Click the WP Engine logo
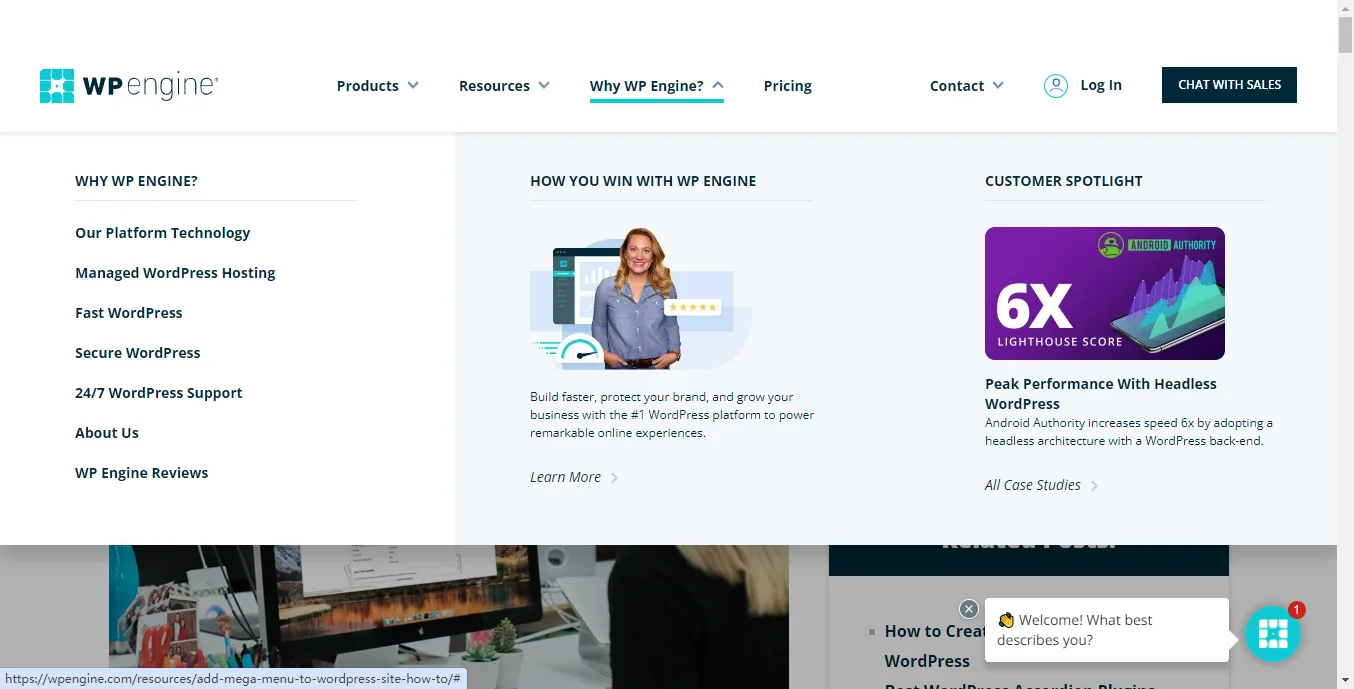Image resolution: width=1354 pixels, height=689 pixels. pos(129,86)
